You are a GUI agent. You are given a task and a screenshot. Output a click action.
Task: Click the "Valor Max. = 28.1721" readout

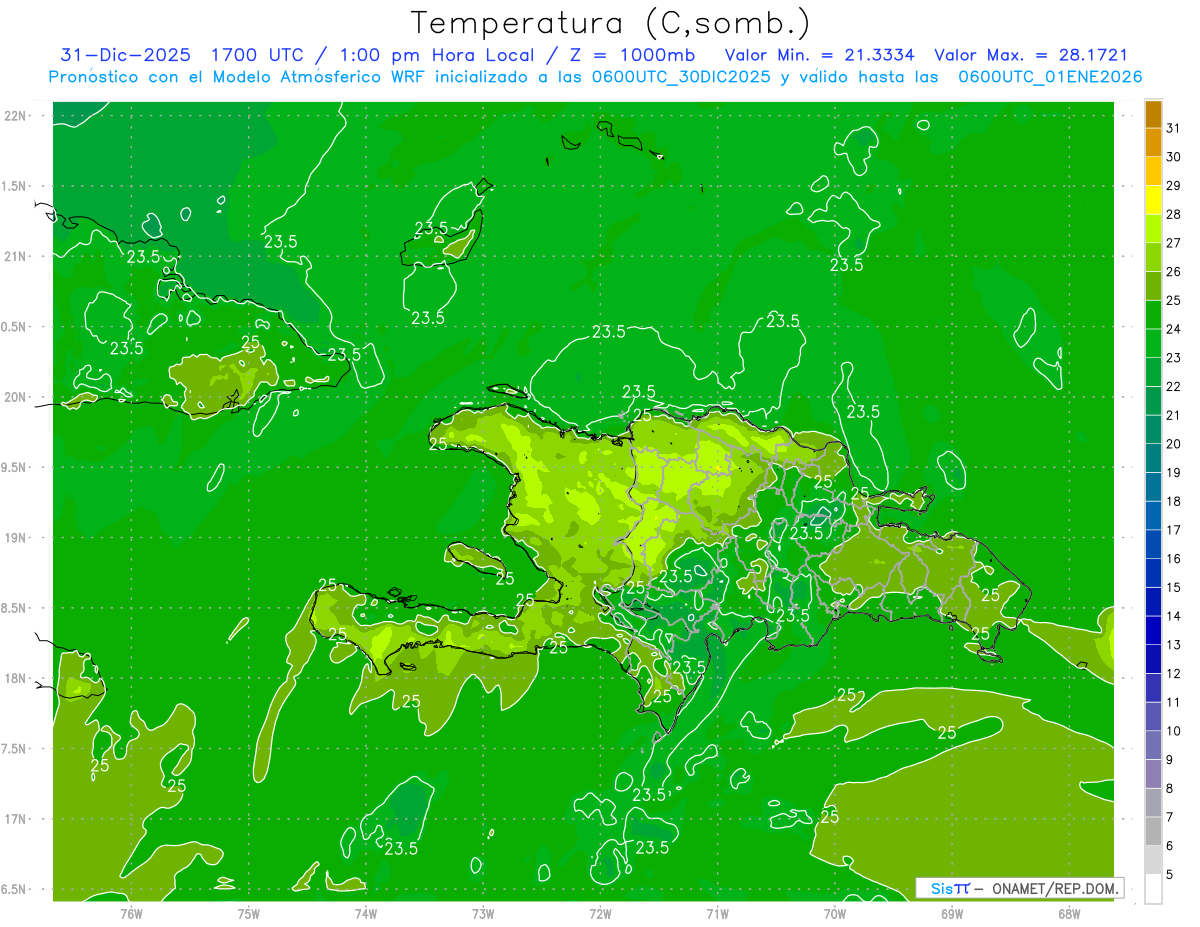click(x=1031, y=55)
